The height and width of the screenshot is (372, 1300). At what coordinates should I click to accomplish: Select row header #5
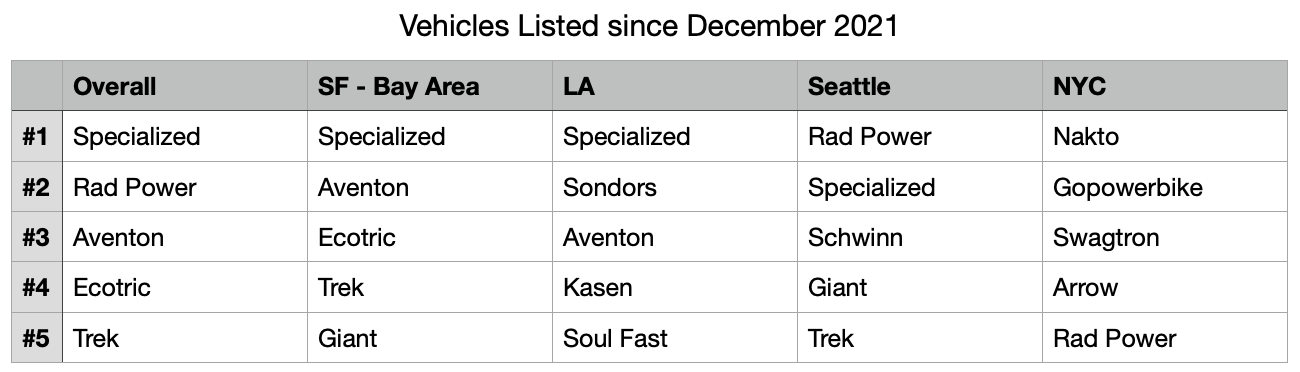coord(37,338)
